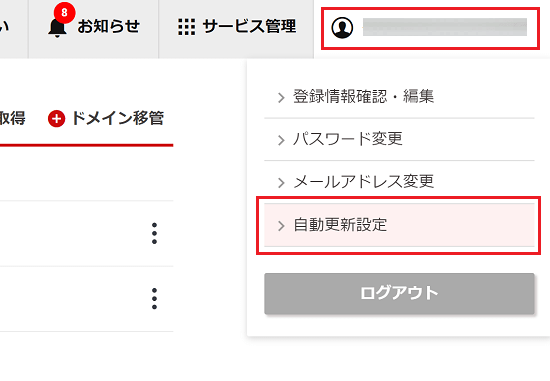The image size is (550, 381).
Task: Click the ログアウト button
Action: [x=399, y=294]
